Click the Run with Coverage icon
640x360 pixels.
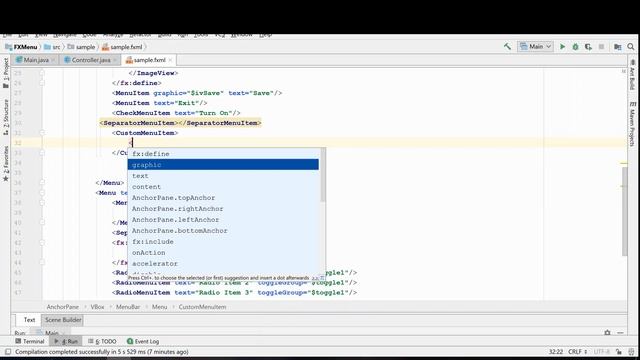click(x=588, y=47)
